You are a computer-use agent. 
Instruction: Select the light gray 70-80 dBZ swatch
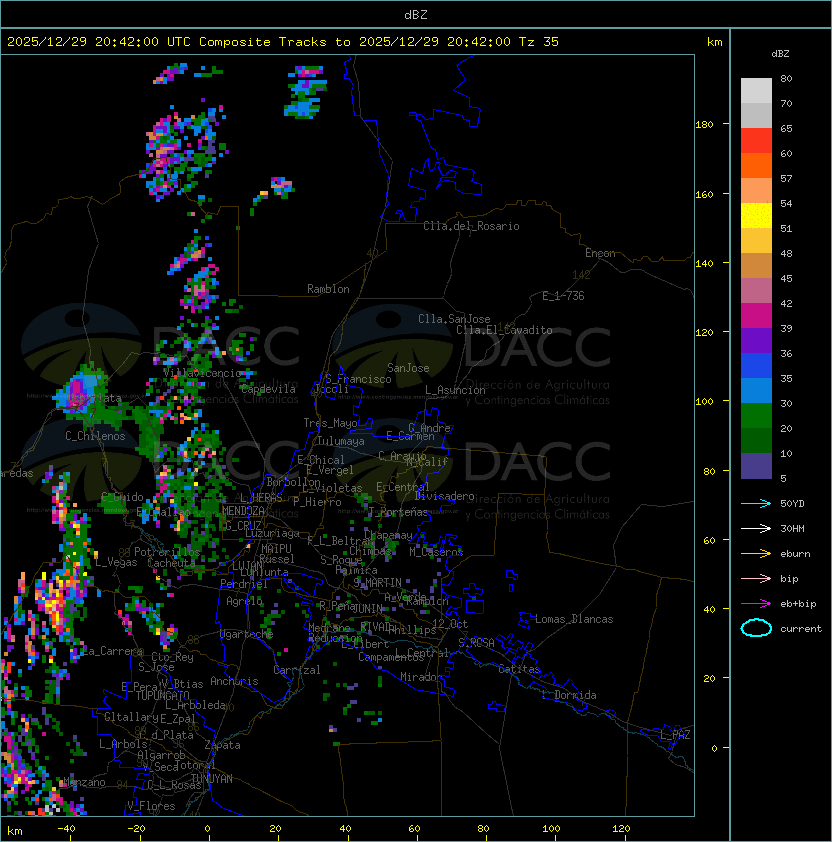coord(756,91)
